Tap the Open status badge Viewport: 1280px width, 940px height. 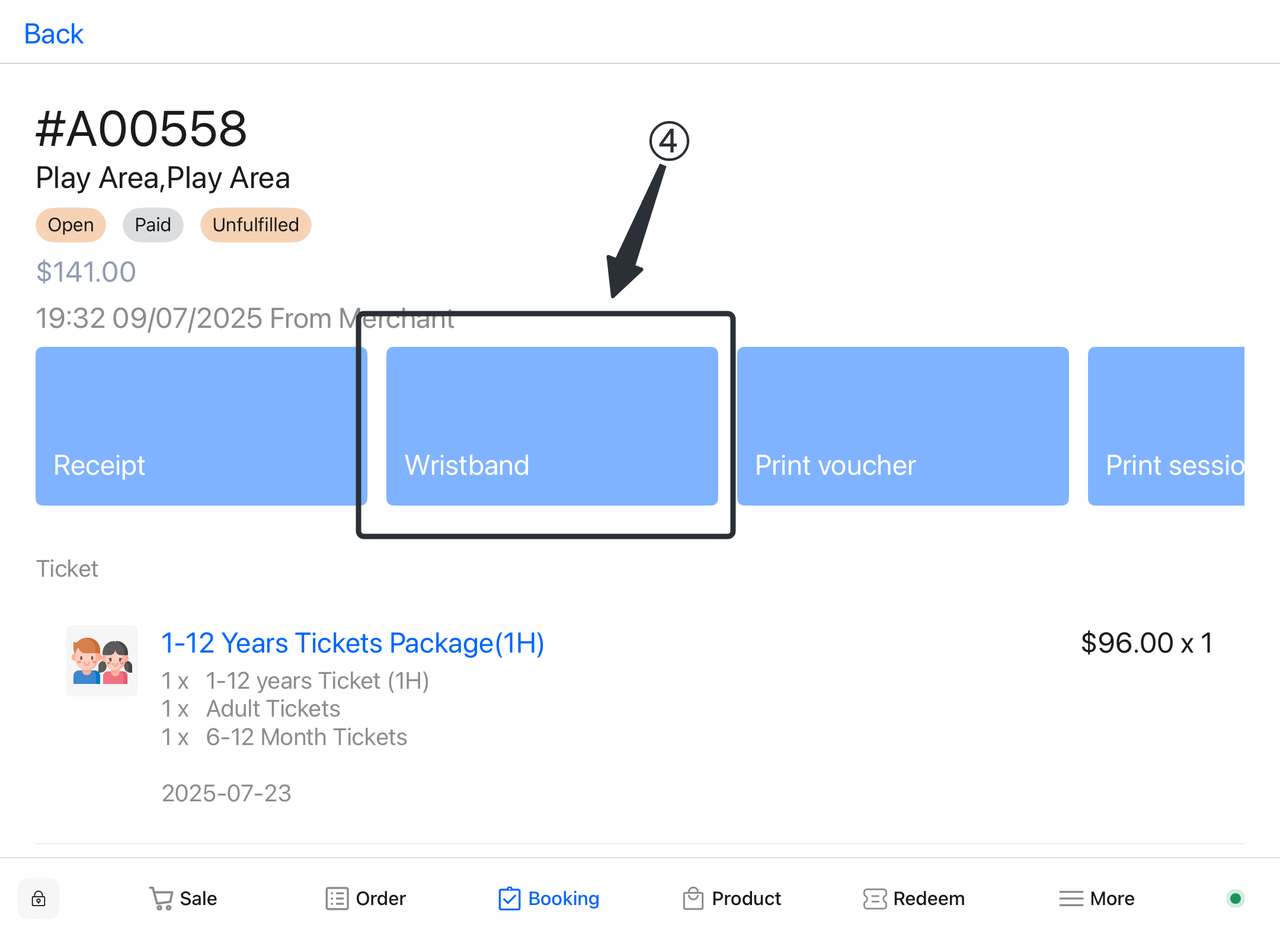(71, 225)
